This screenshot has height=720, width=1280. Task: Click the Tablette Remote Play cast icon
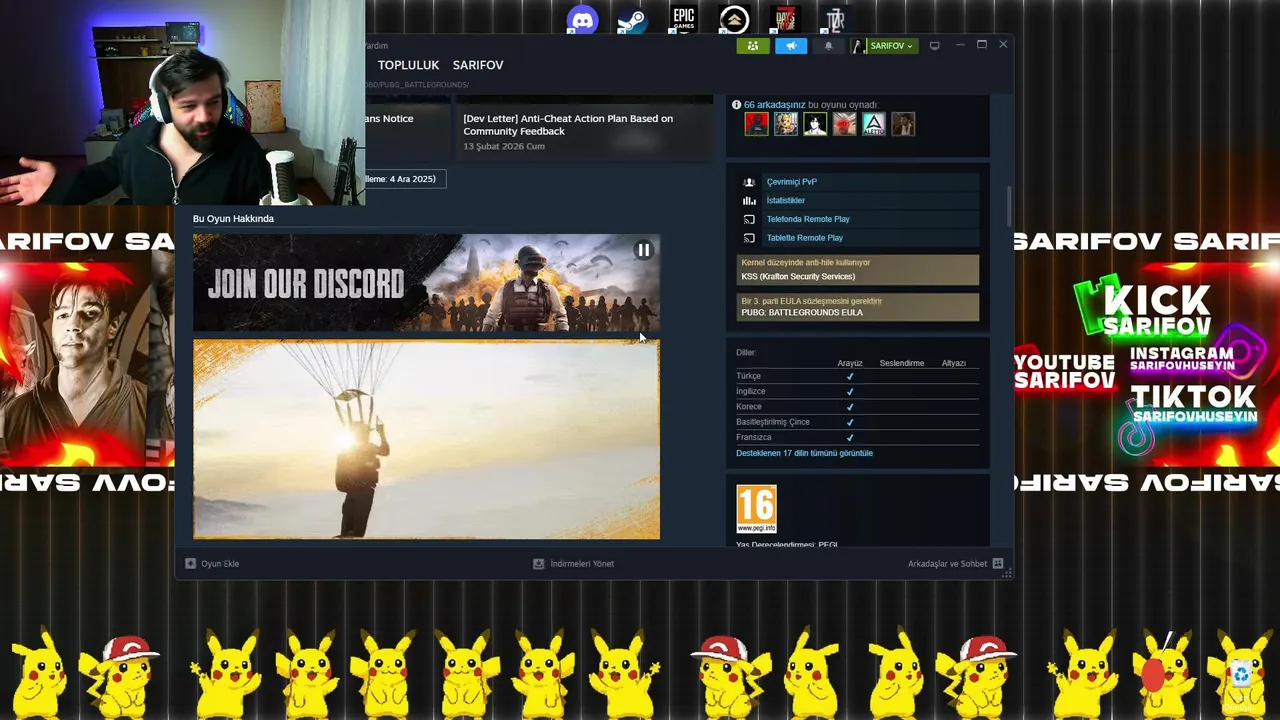tap(749, 238)
